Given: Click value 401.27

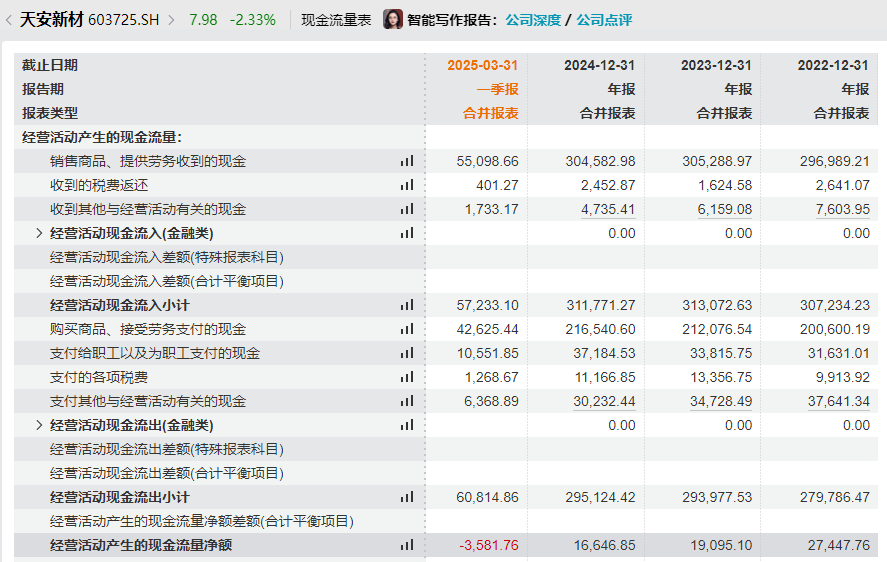Looking at the screenshot, I should click(x=497, y=185).
